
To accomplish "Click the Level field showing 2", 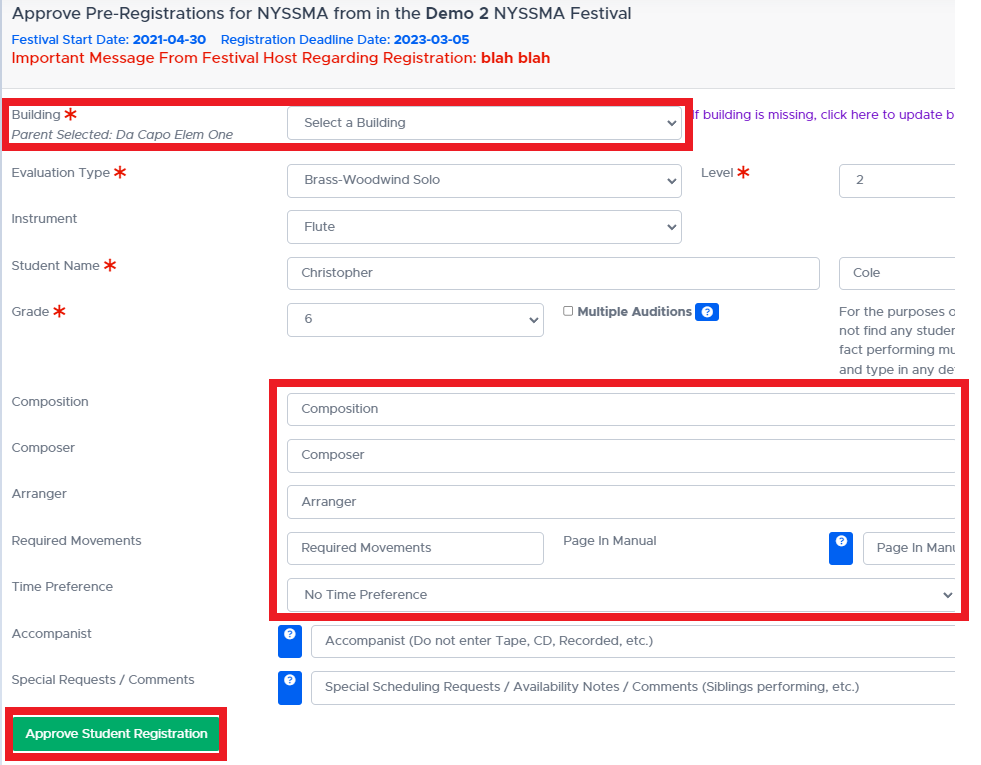I will [896, 181].
